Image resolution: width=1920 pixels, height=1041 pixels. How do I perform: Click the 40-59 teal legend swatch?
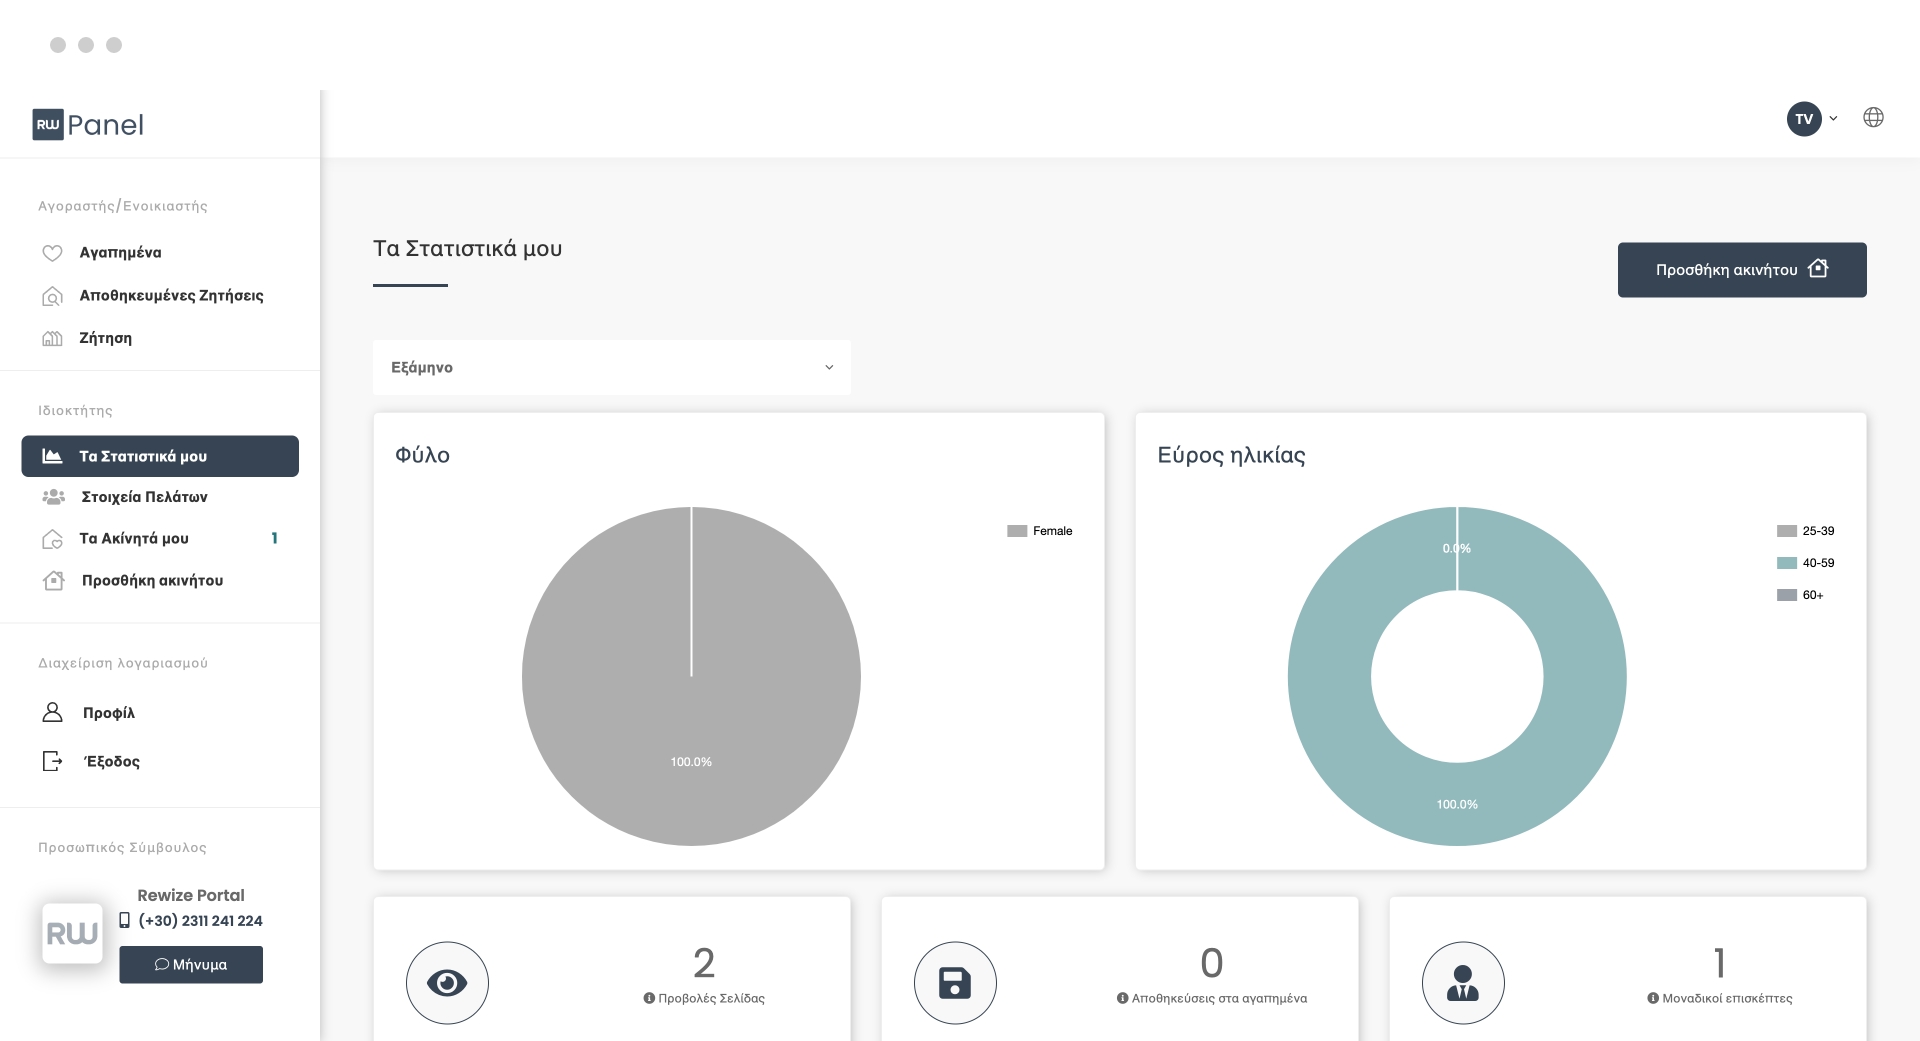[x=1787, y=563]
